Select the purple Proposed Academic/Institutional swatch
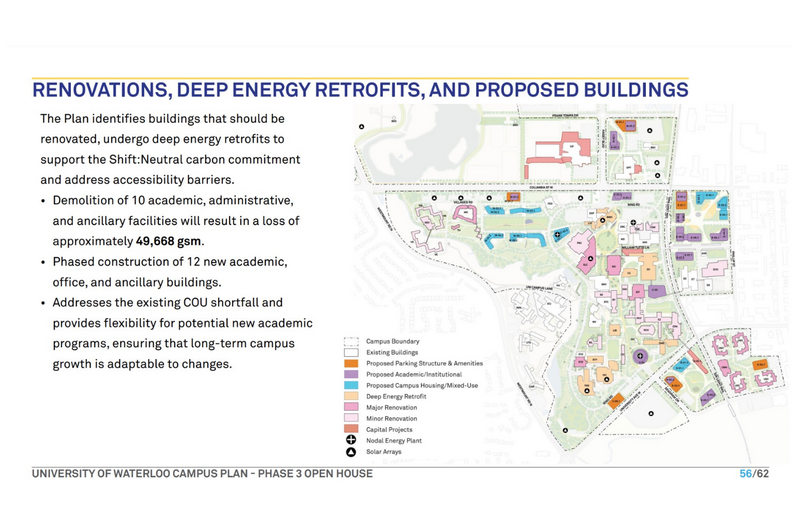 [350, 374]
